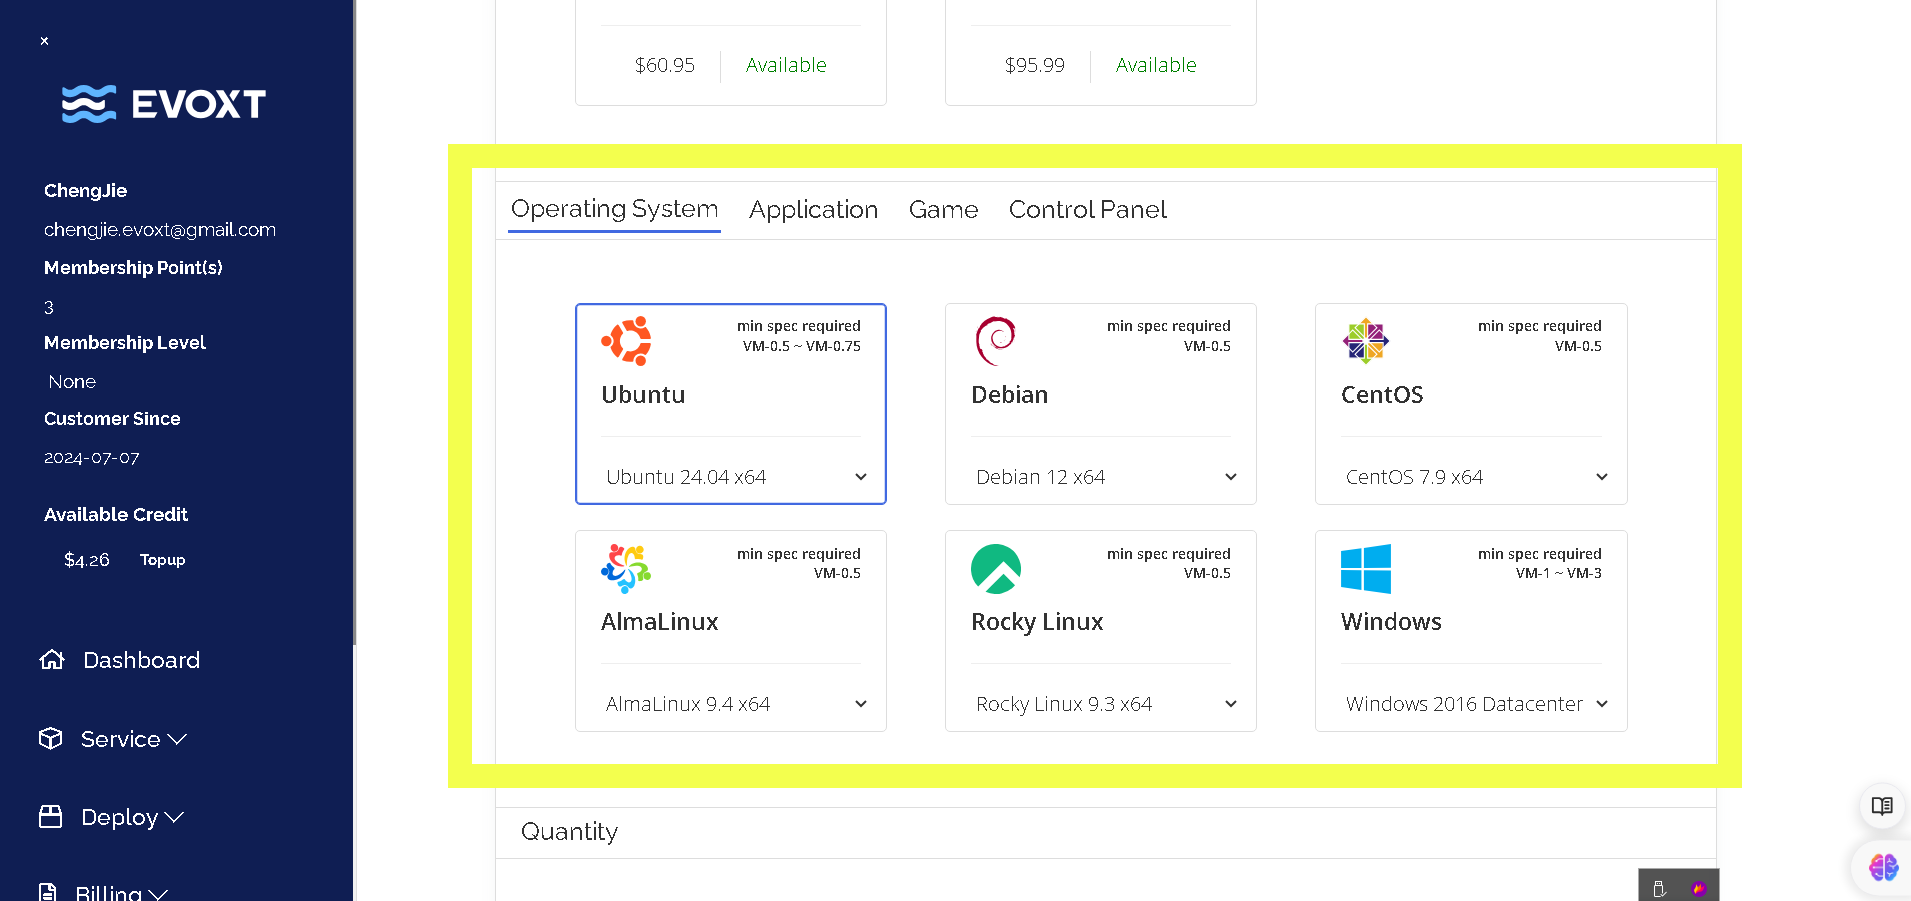Click the $4.26 available credit amount
Viewport: 1911px width, 901px height.
click(x=87, y=560)
